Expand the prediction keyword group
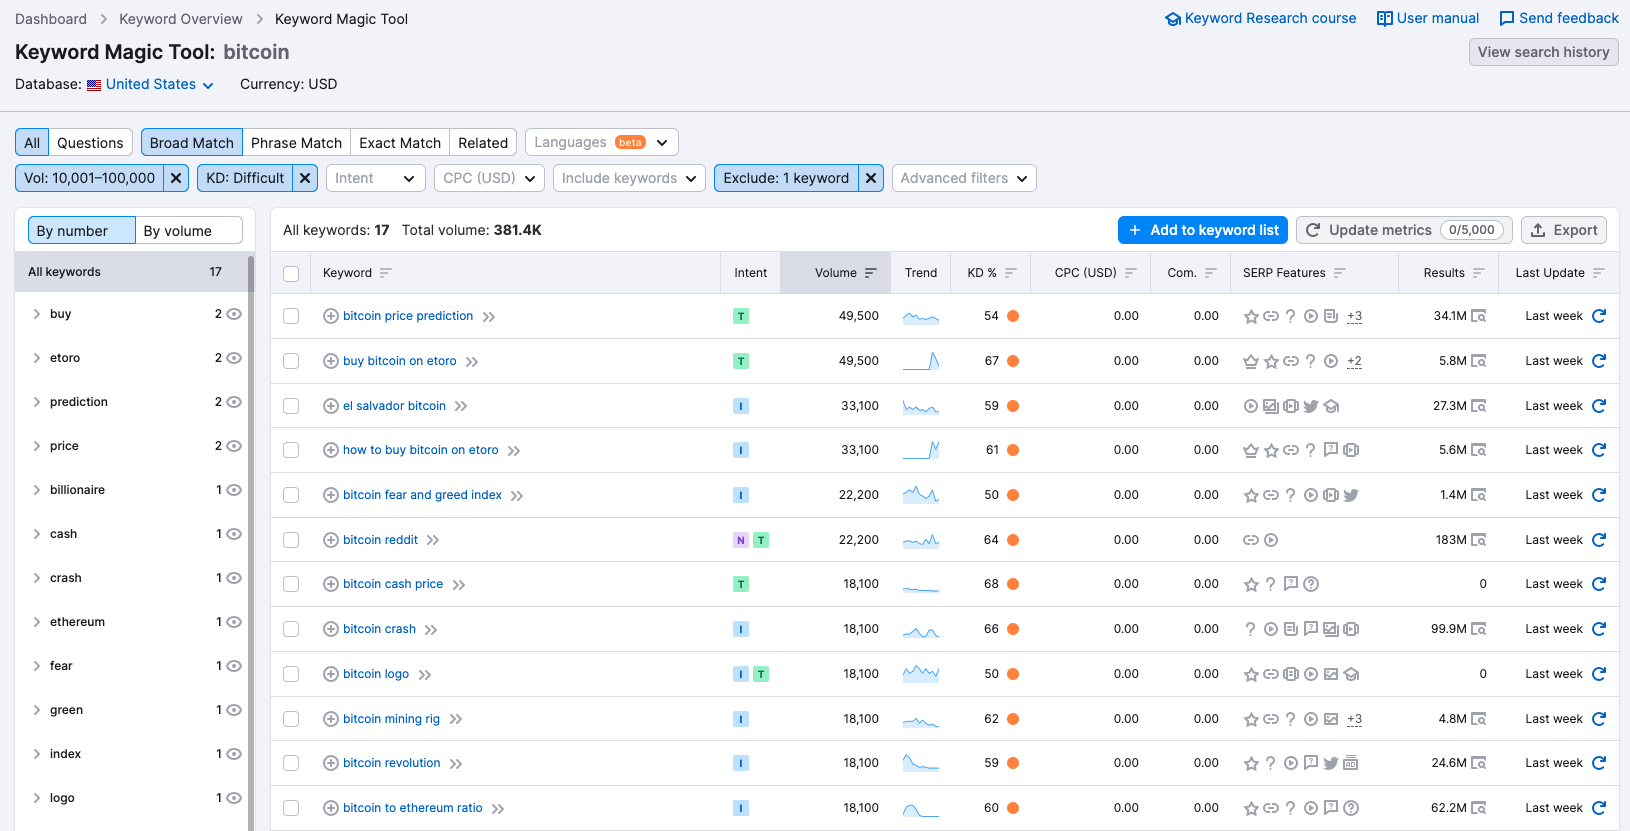Screen dimensions: 1630x831 (x=37, y=402)
